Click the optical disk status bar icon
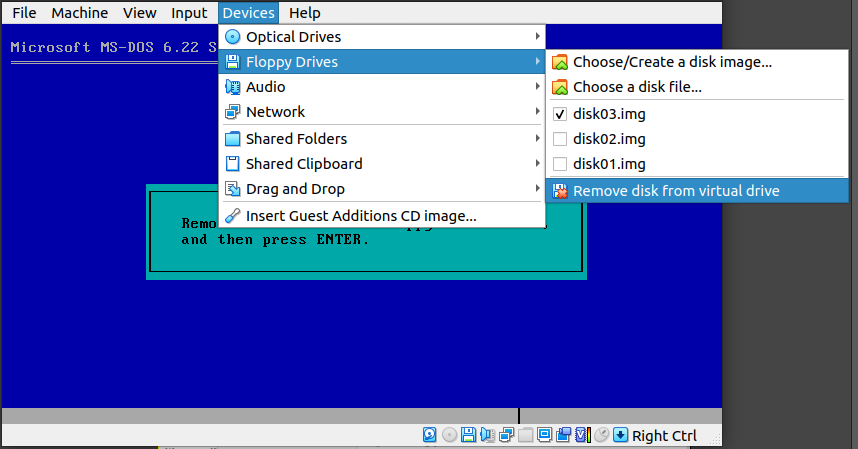Viewport: 858px width, 449px height. pyautogui.click(x=449, y=435)
